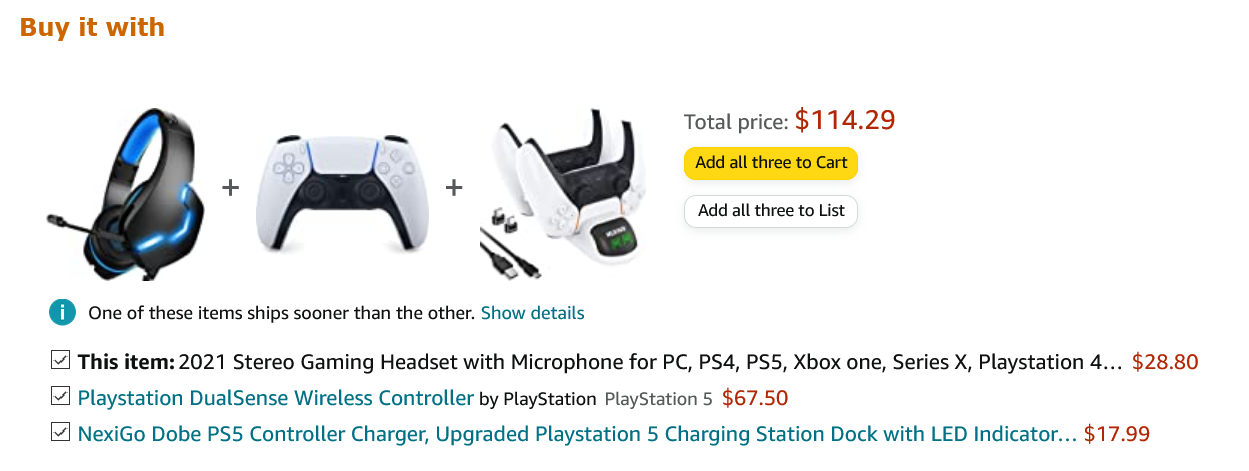Open the Playstation DualSense Wireless Controller link
Image resolution: width=1249 pixels, height=471 pixels.
[x=276, y=398]
